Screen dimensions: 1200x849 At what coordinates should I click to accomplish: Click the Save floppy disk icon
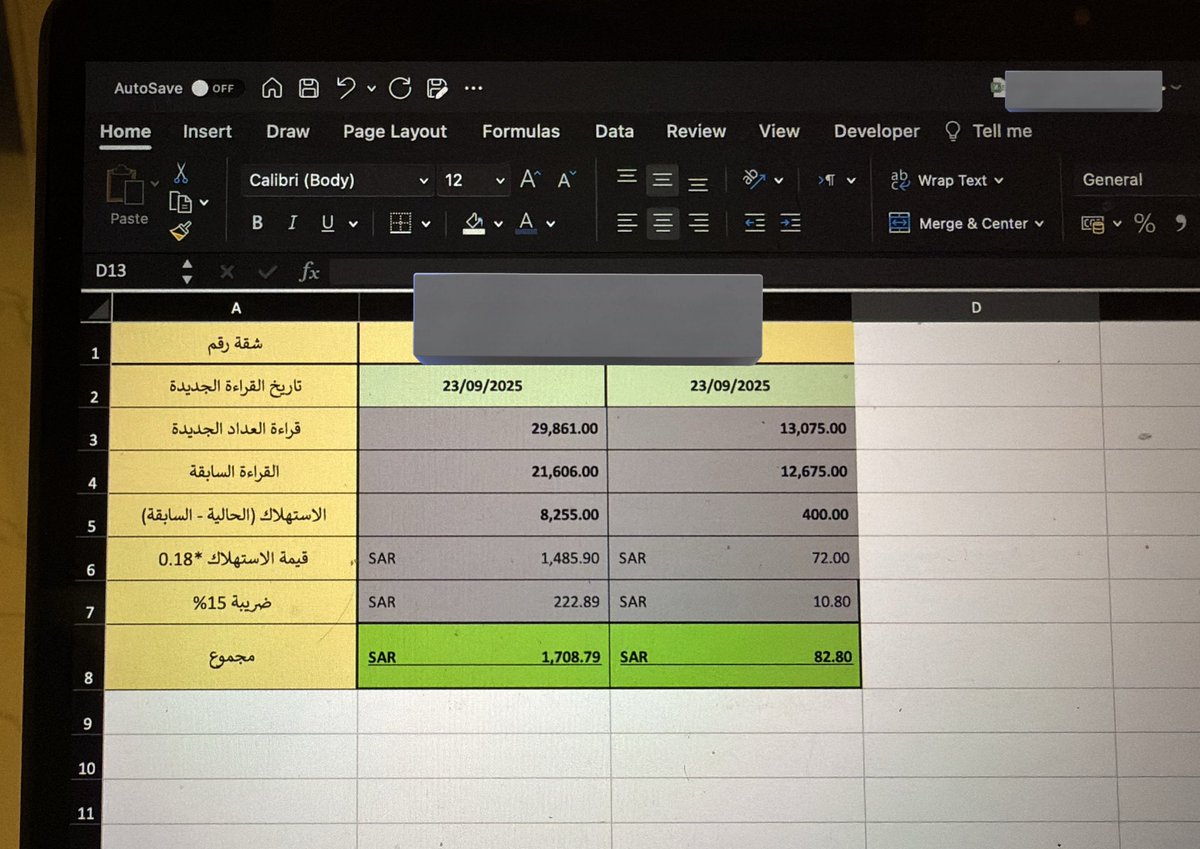click(x=309, y=88)
